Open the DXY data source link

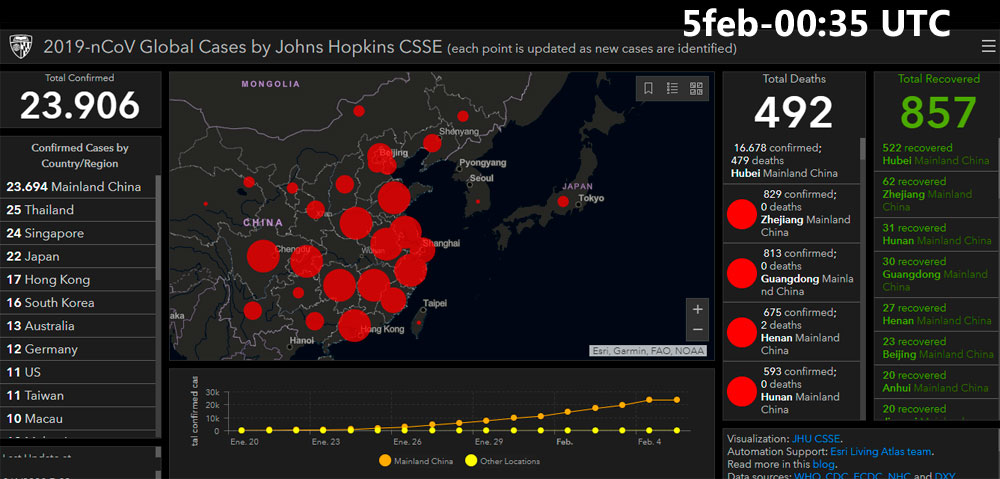coord(945,476)
